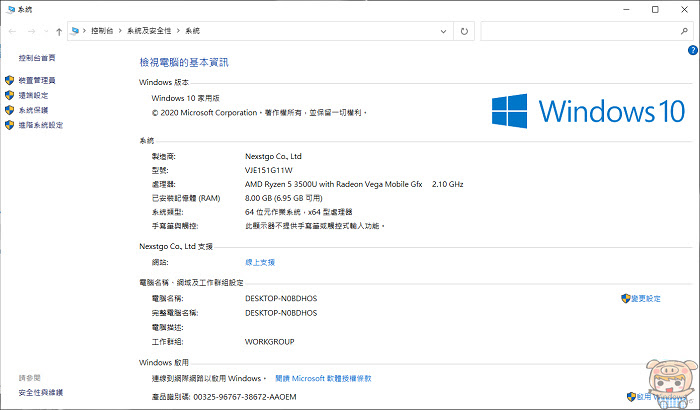The image size is (700, 410).
Task: Open 遠端設定 link
Action: point(33,95)
